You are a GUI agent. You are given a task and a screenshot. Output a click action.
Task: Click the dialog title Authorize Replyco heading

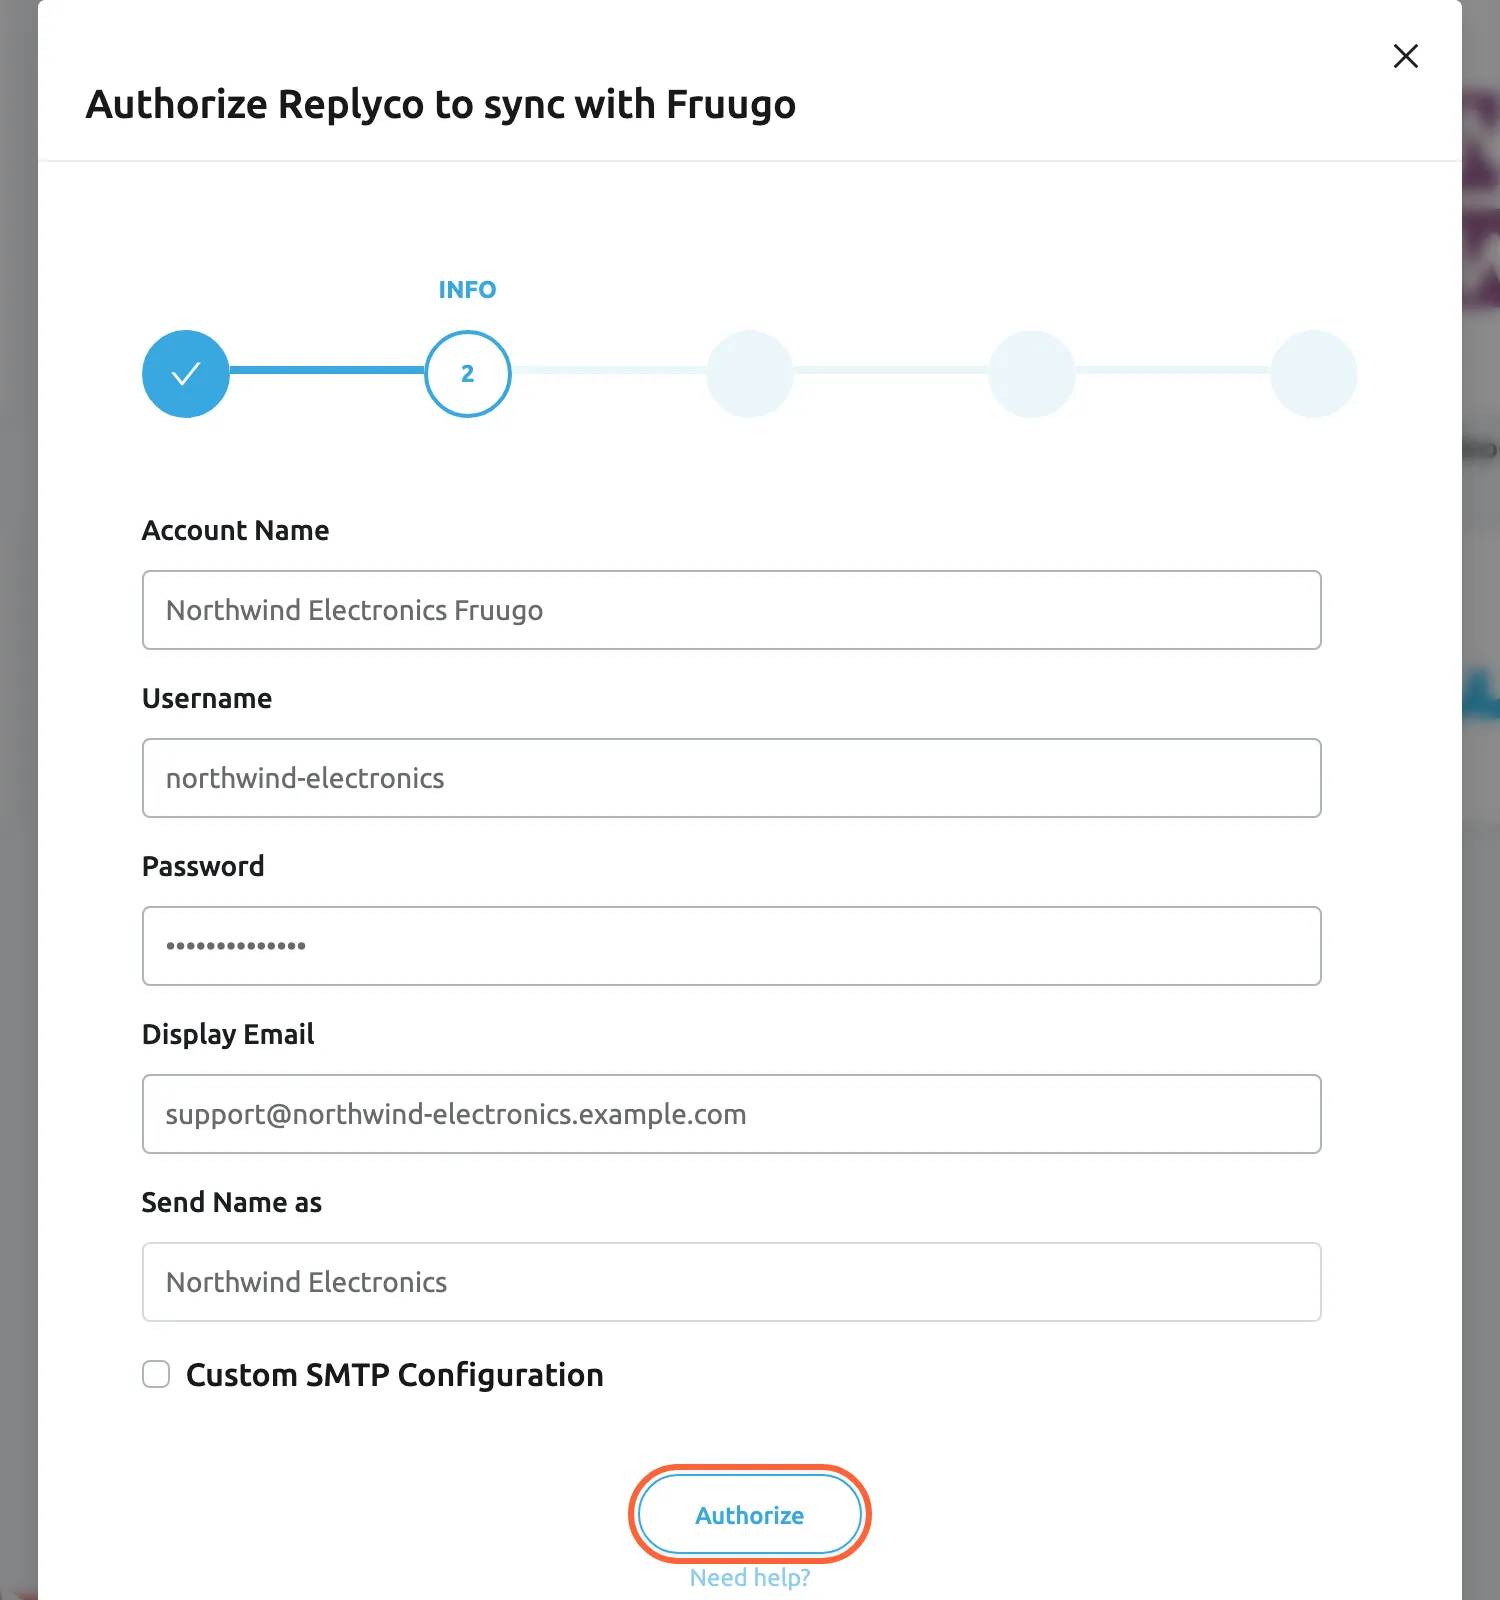point(441,104)
